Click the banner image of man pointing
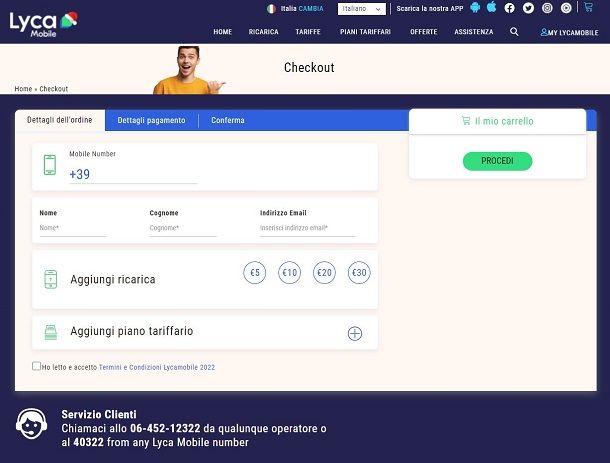 pyautogui.click(x=189, y=70)
